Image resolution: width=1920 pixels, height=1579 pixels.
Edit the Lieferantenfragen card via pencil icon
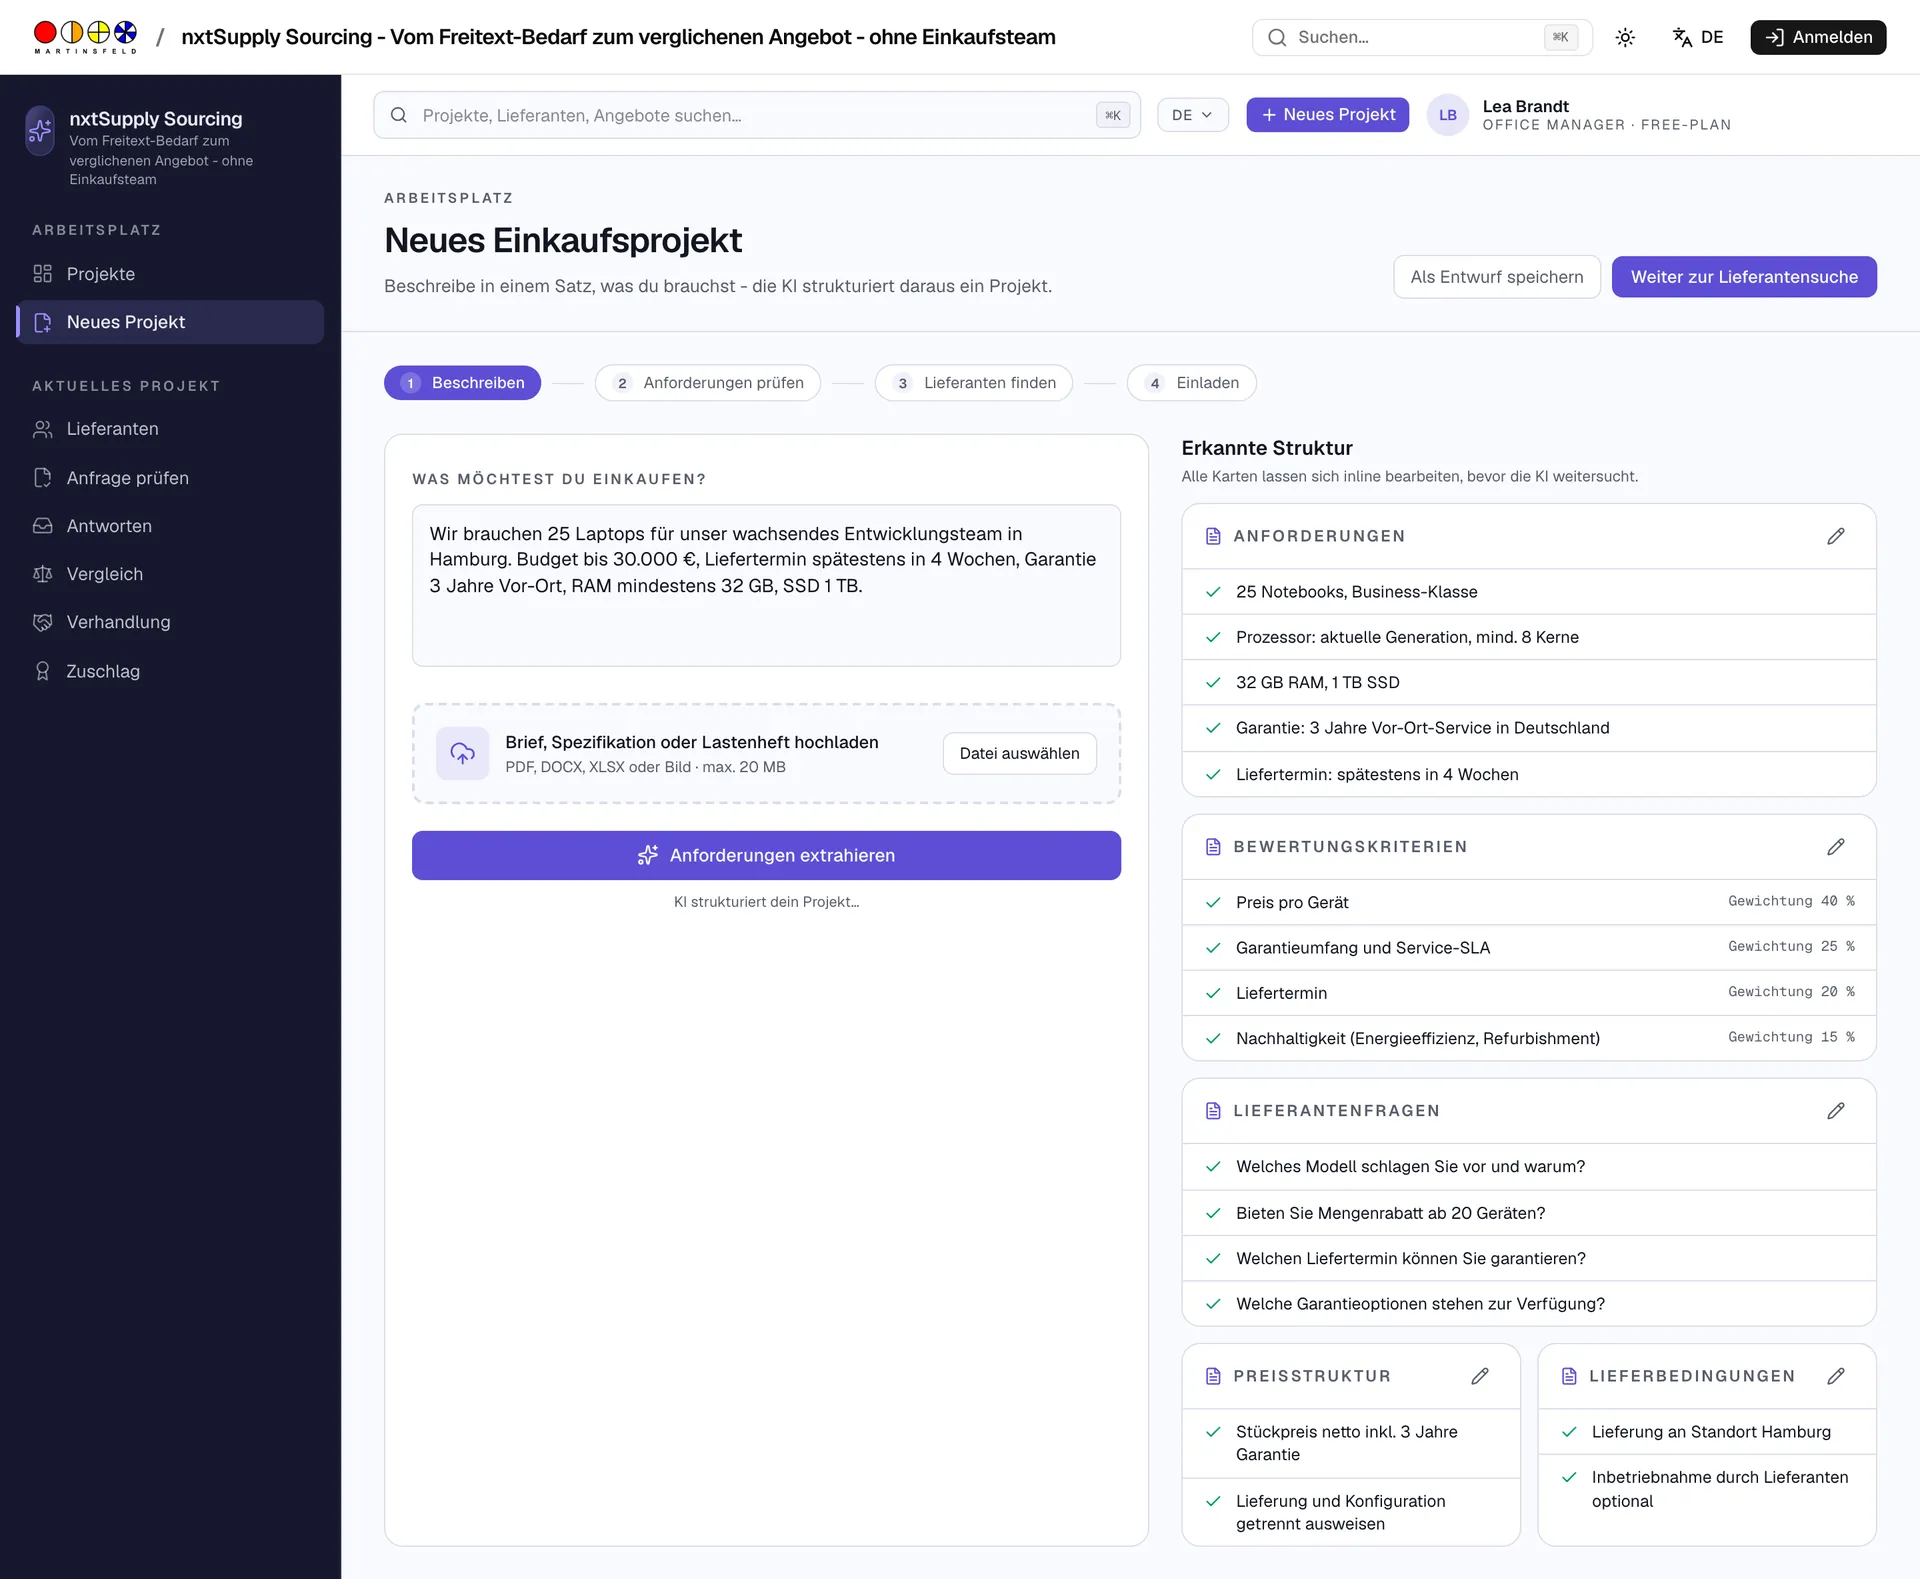coord(1836,1111)
